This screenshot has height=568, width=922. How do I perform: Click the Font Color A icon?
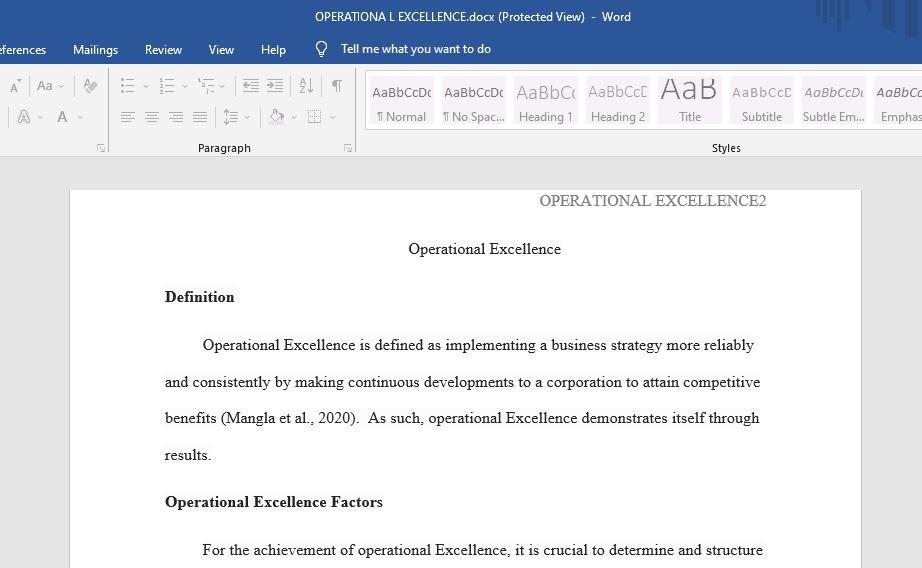[x=62, y=117]
